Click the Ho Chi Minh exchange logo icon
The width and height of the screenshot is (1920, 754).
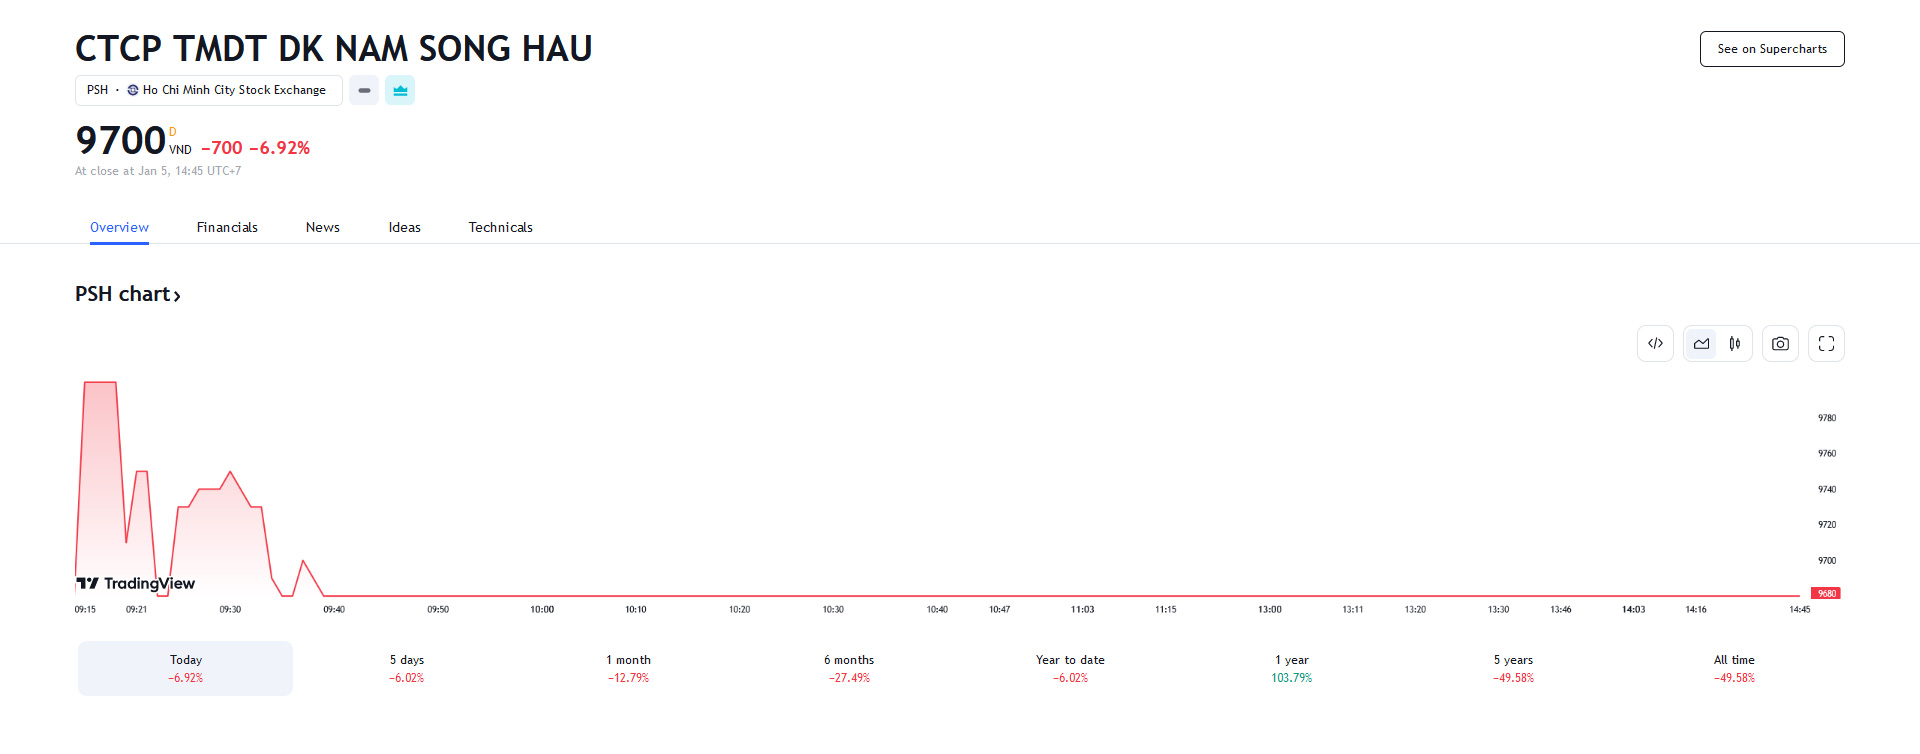pyautogui.click(x=132, y=89)
